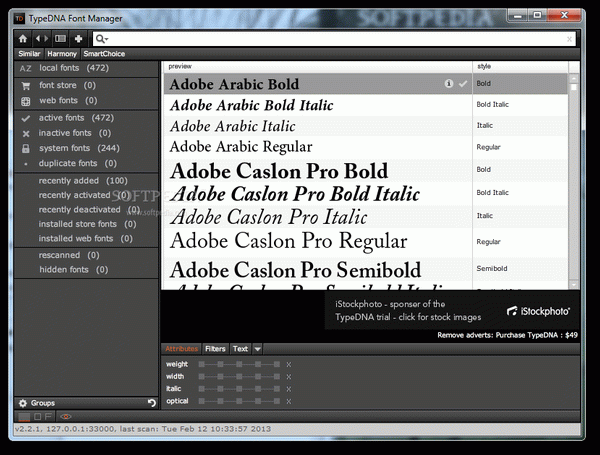The height and width of the screenshot is (455, 600).
Task: Show system fonts via padlock icon
Action: click(x=26, y=148)
